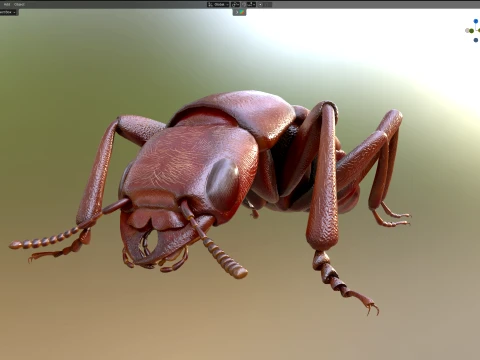This screenshot has width=480, height=360.
Task: Click the top blue Z-axis gizmo dot
Action: pyautogui.click(x=476, y=21)
